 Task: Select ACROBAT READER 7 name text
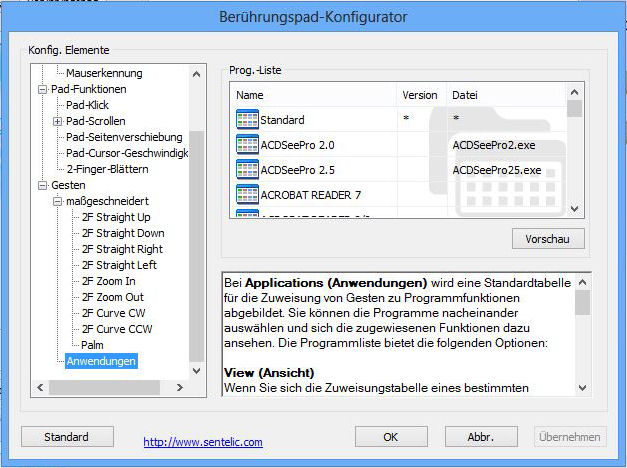(x=311, y=195)
